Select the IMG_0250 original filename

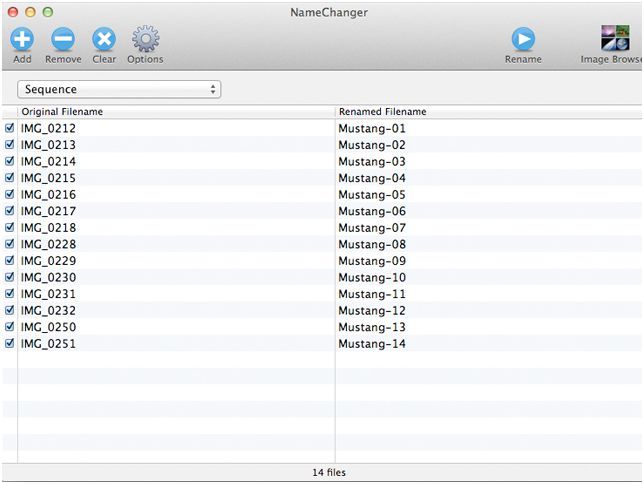click(x=48, y=327)
